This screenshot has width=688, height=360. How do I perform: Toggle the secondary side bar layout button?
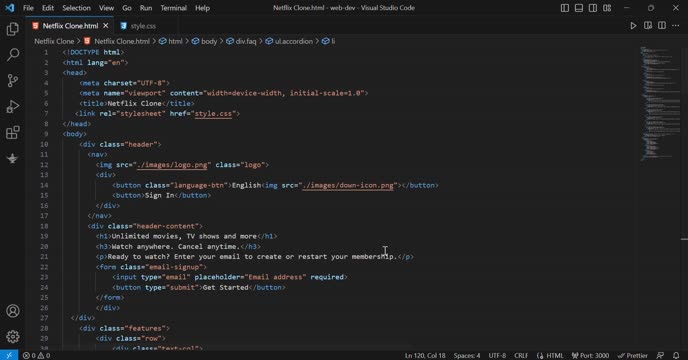(x=593, y=8)
